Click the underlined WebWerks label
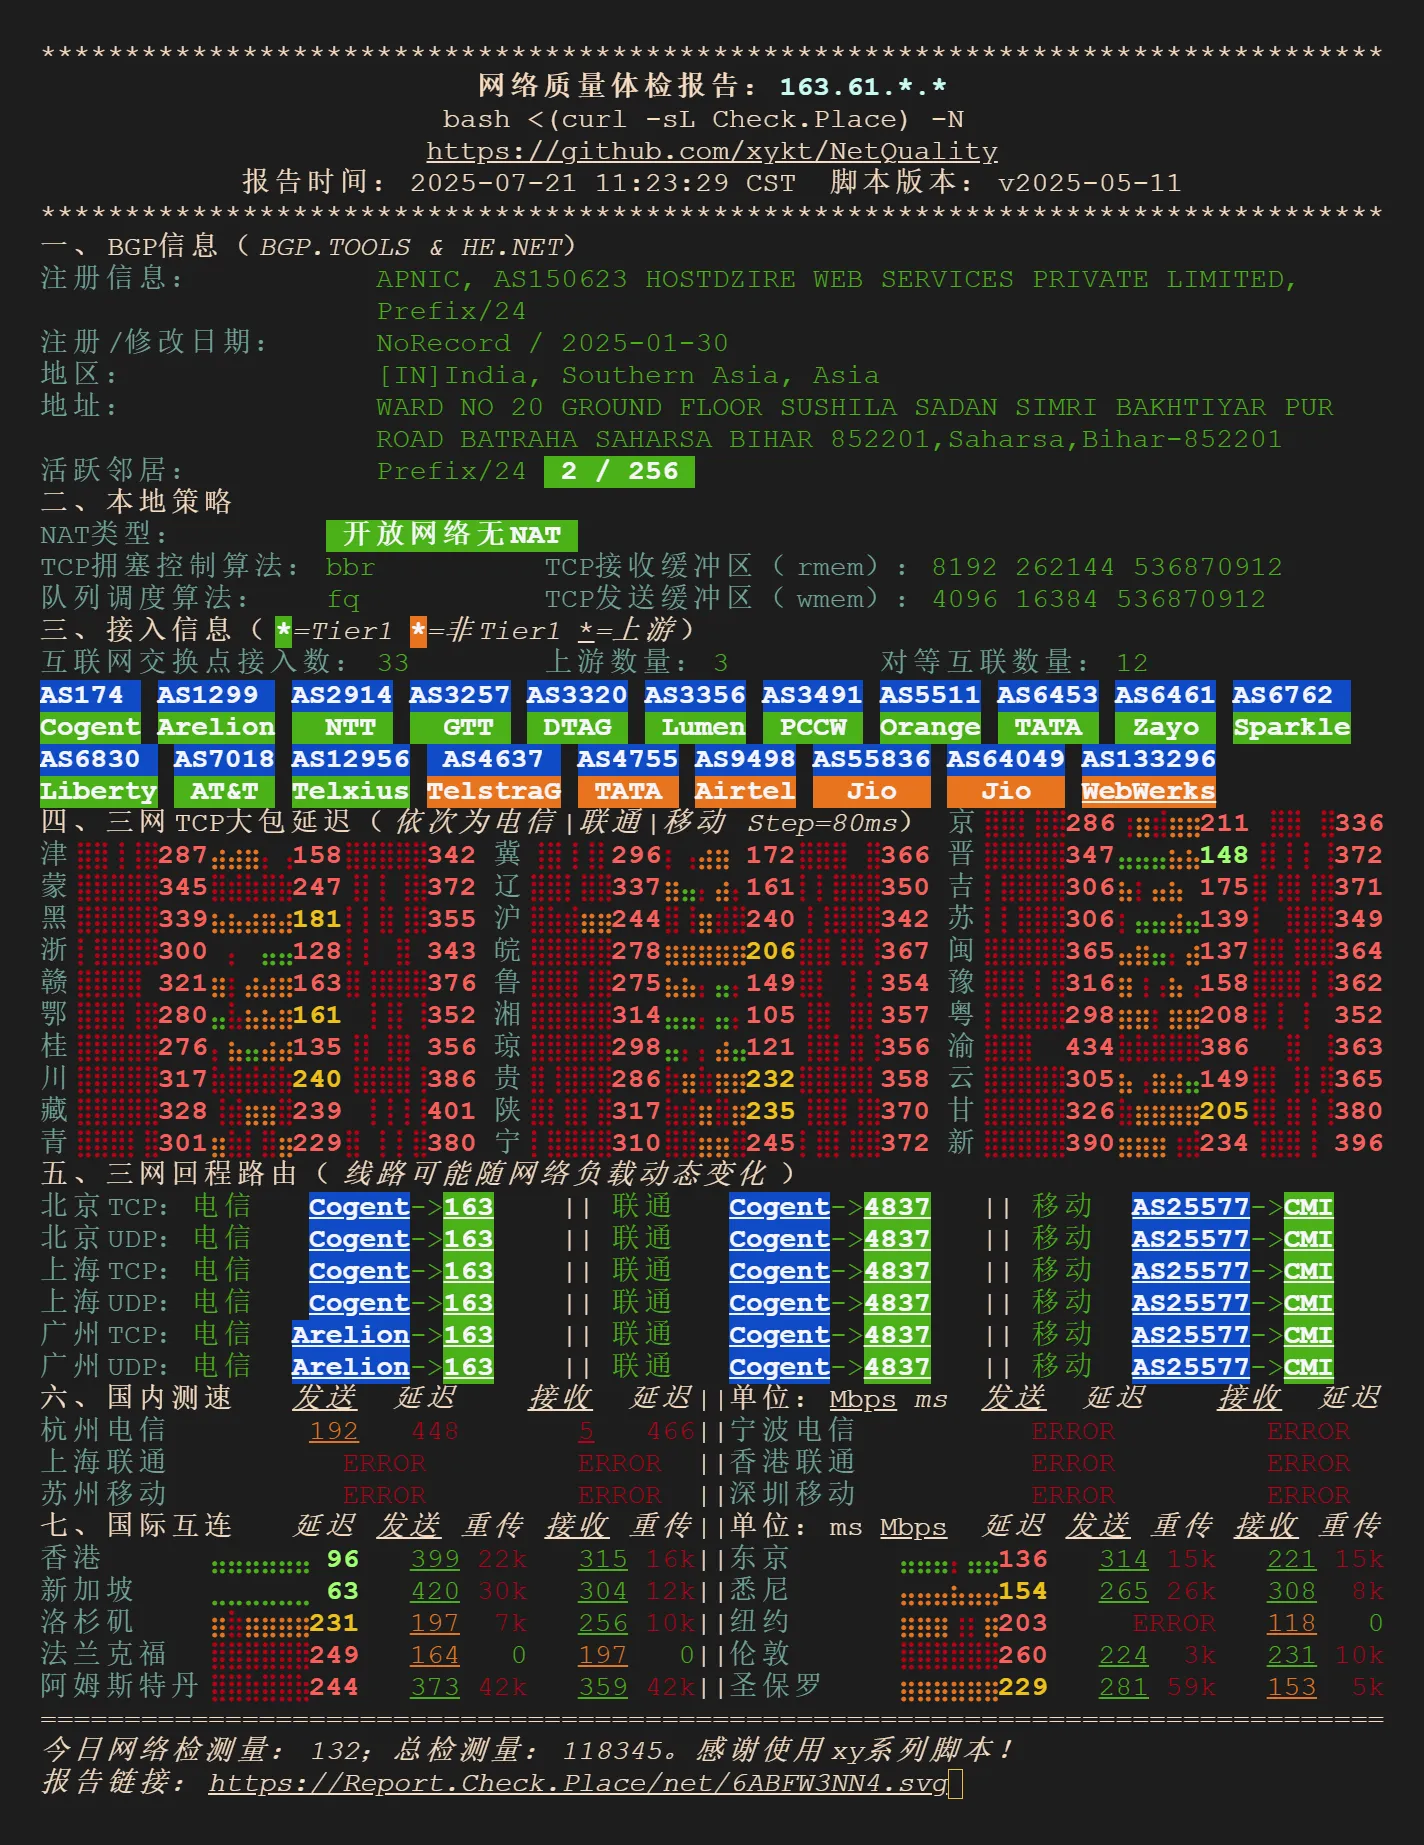The width and height of the screenshot is (1424, 1845). click(x=1148, y=791)
